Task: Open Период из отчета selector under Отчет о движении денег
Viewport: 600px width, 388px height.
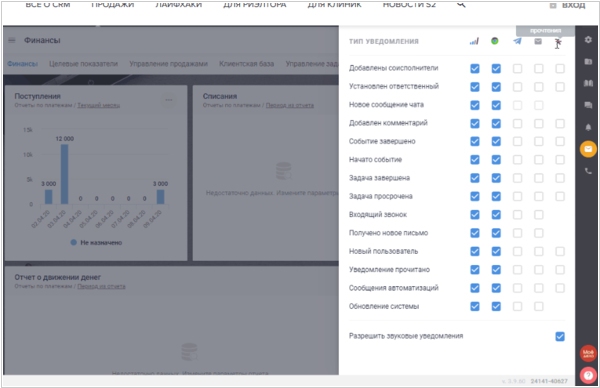Action: coord(101,286)
